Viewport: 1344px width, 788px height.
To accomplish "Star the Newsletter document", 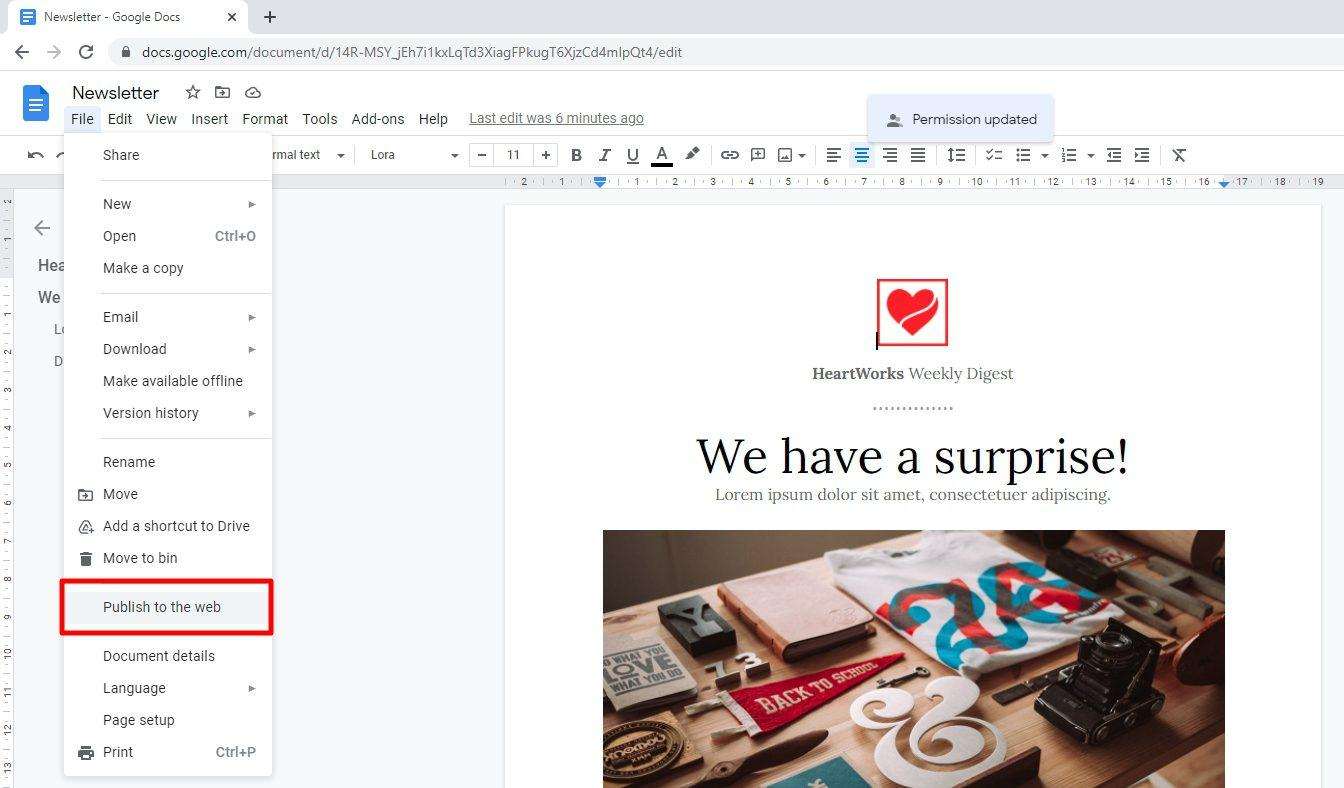I will (x=193, y=92).
